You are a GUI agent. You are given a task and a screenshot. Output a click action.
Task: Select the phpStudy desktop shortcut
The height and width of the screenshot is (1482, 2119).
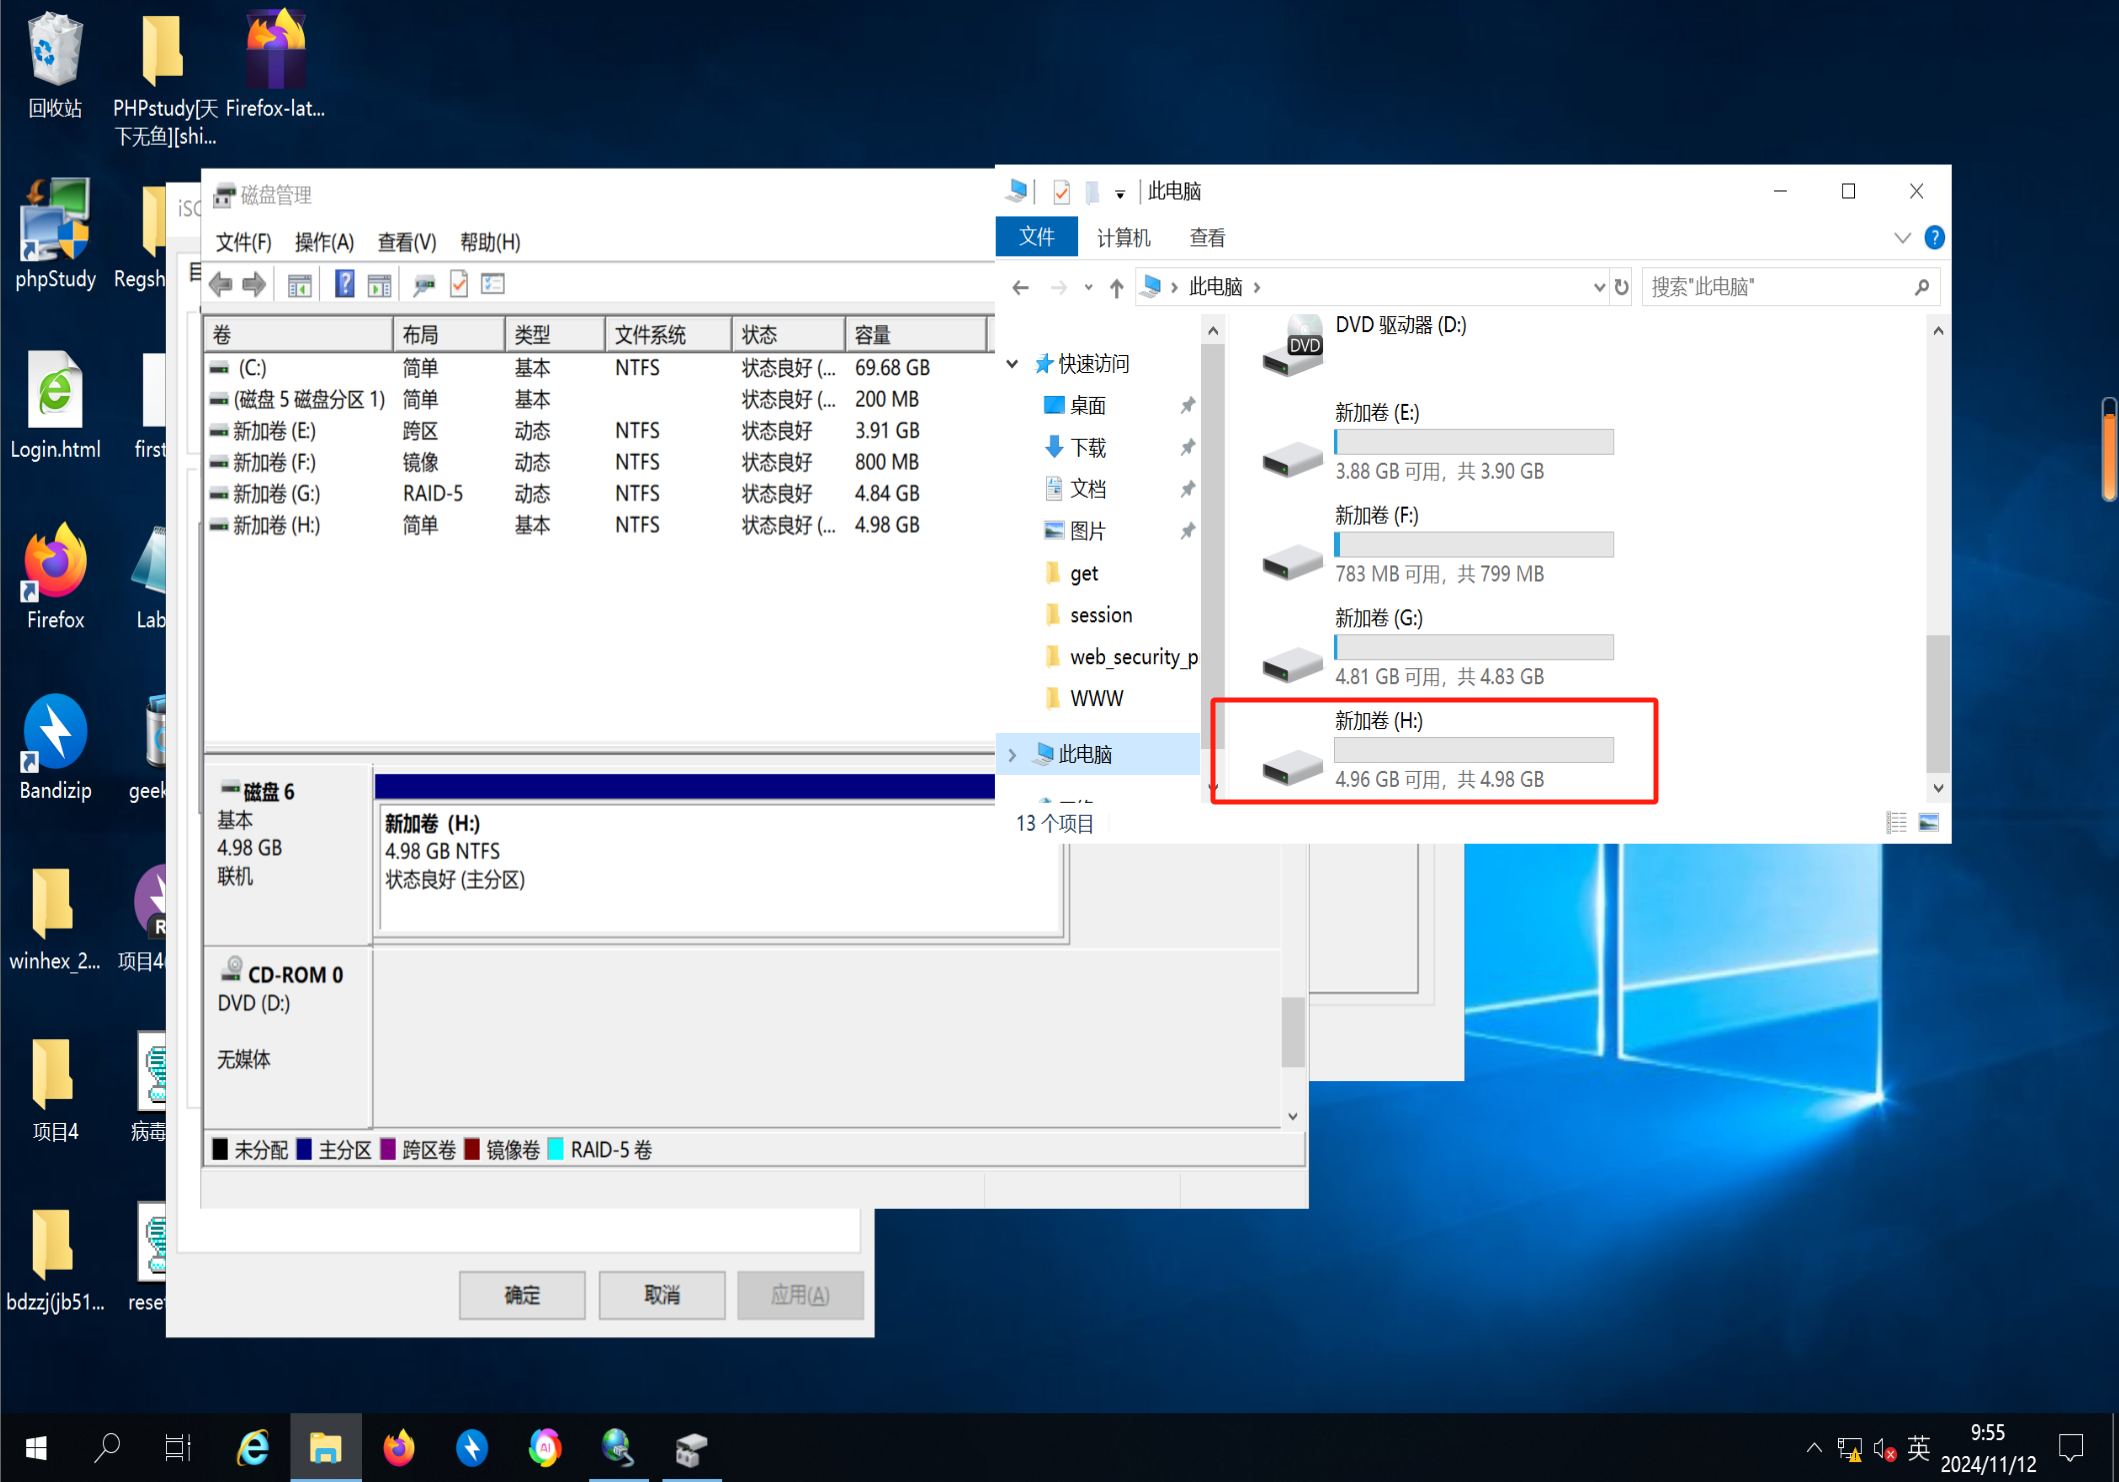pos(55,234)
